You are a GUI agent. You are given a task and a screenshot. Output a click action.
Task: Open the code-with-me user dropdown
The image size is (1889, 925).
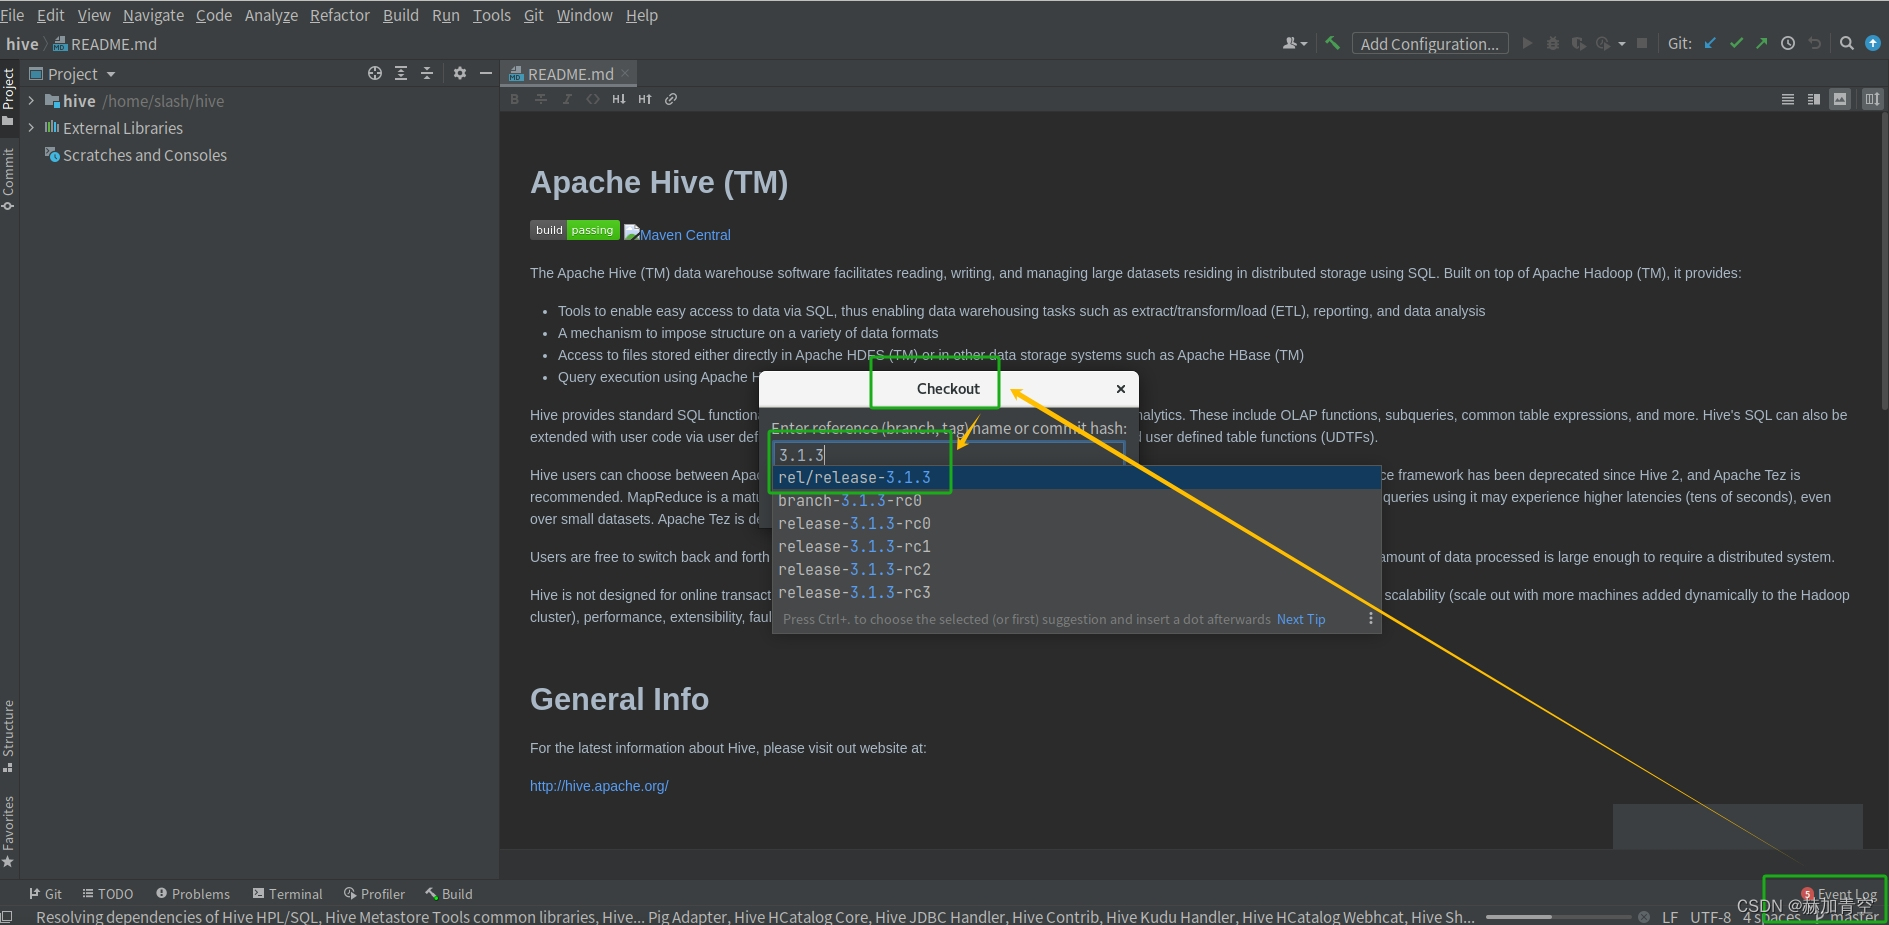click(x=1295, y=43)
